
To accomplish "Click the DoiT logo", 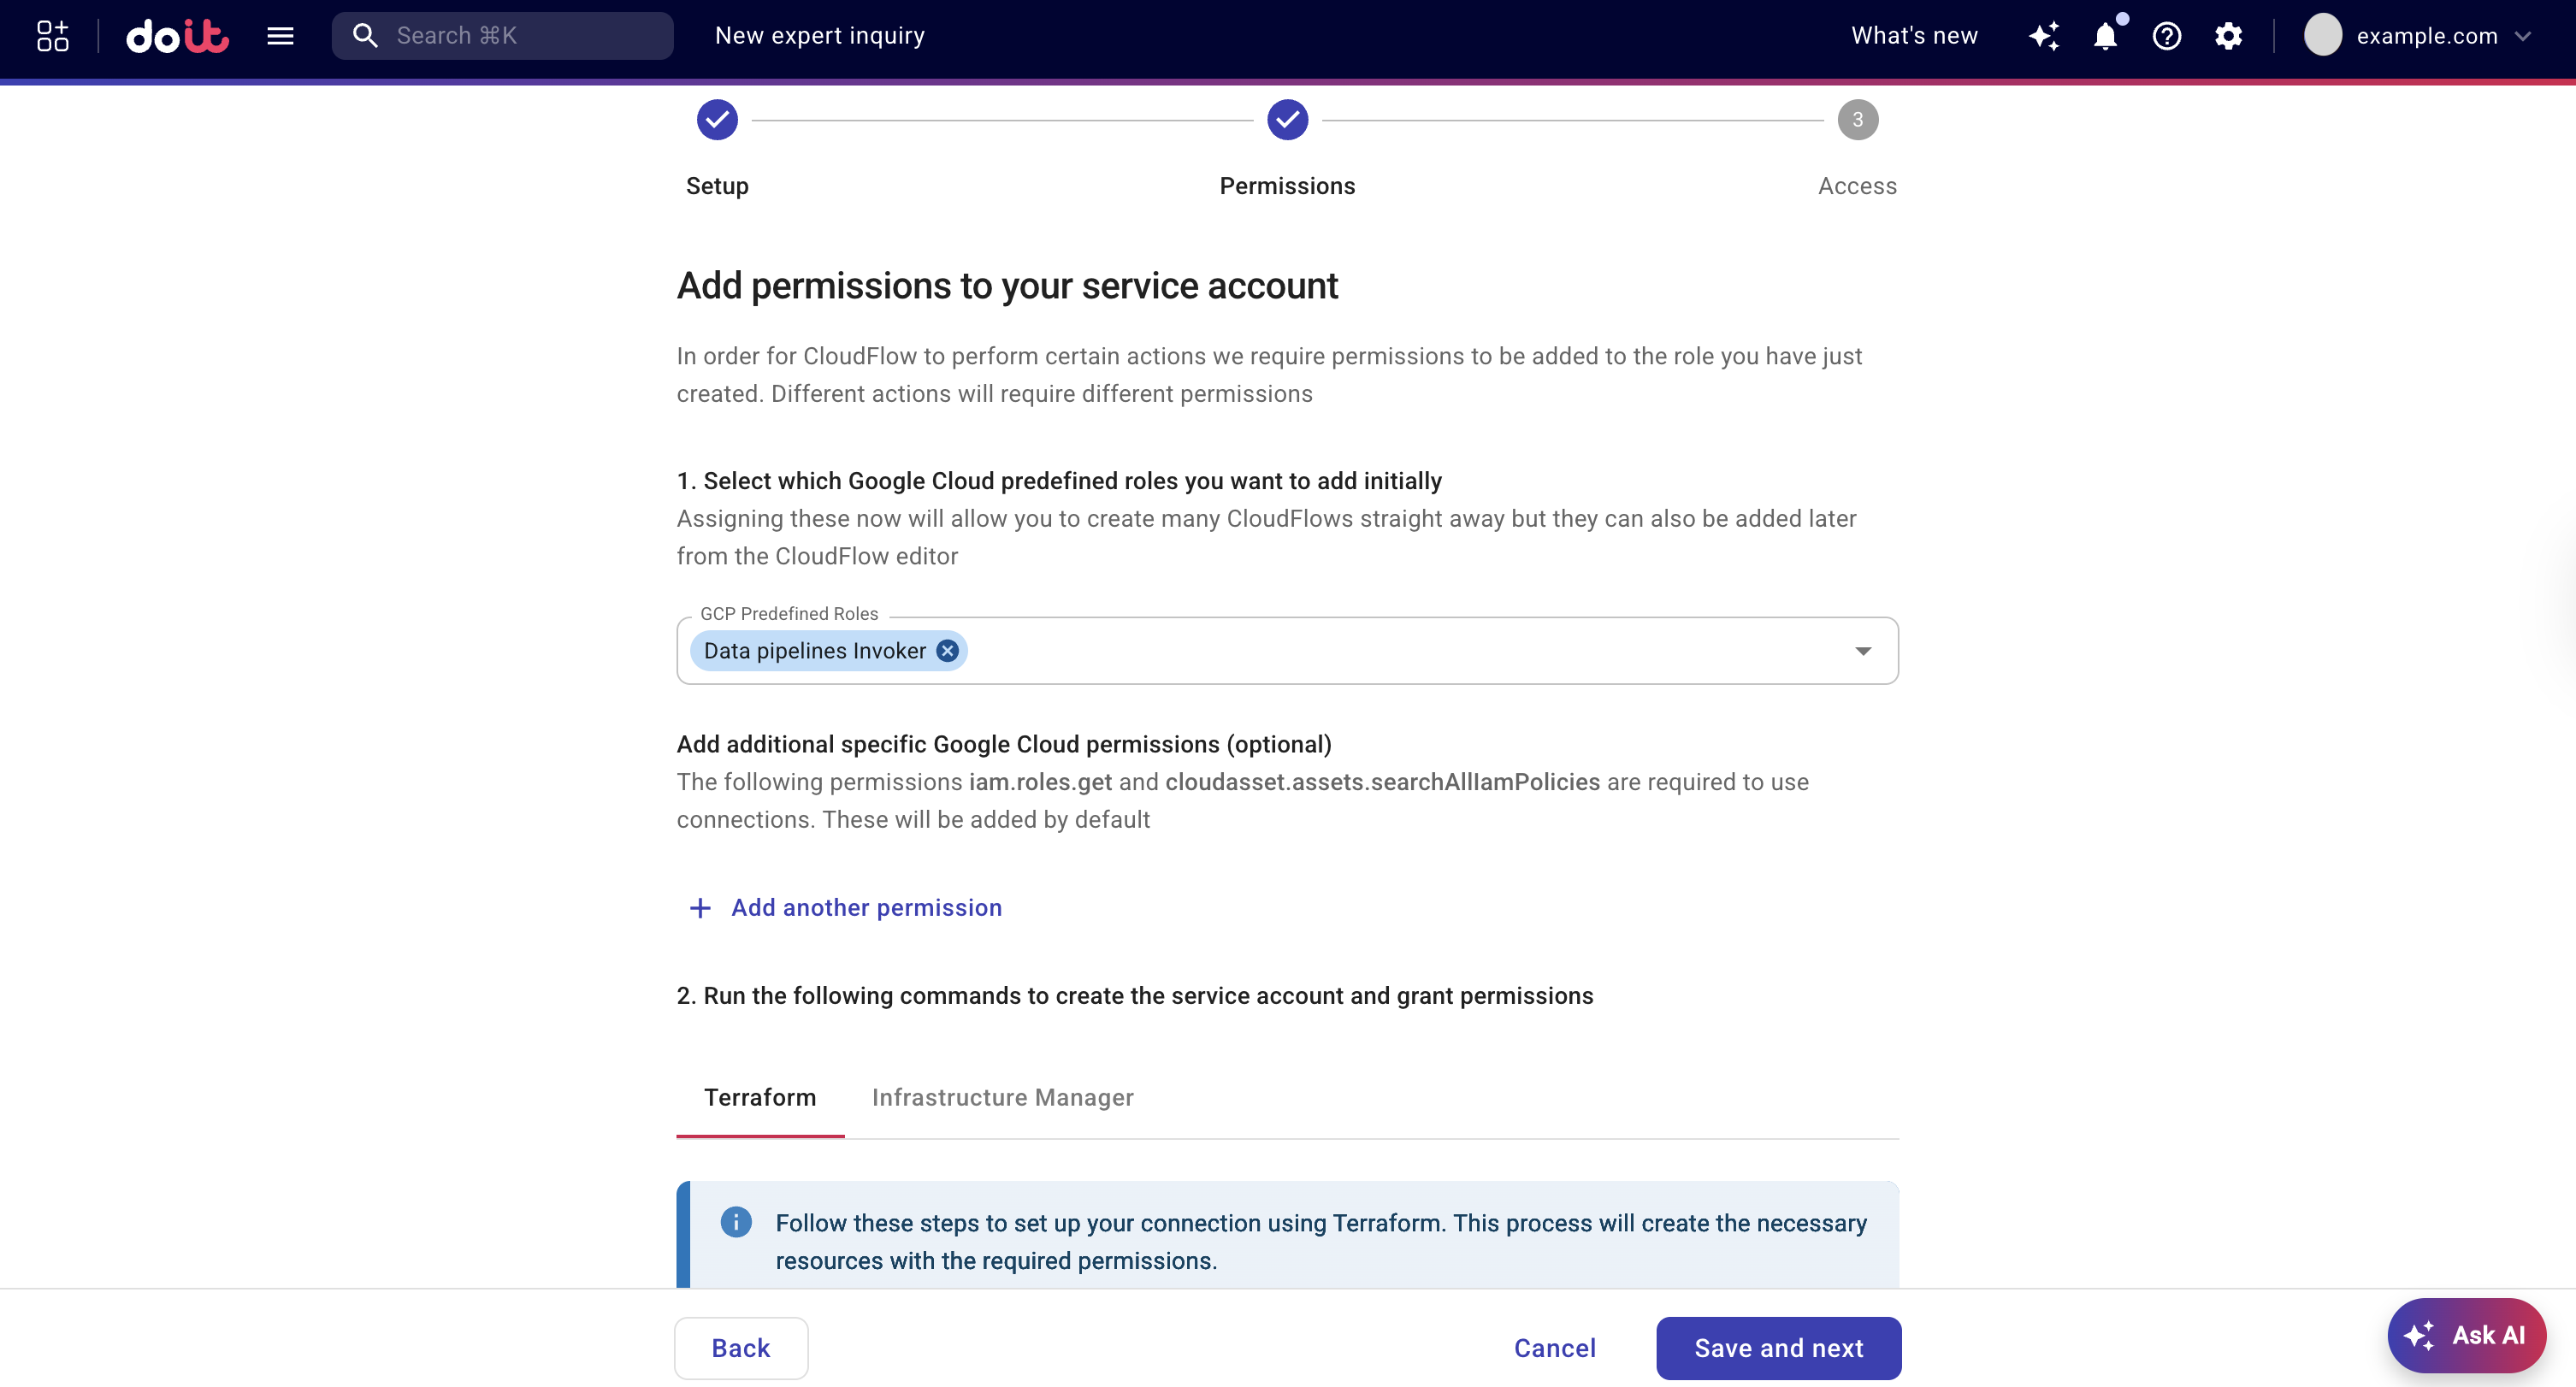I will (177, 36).
